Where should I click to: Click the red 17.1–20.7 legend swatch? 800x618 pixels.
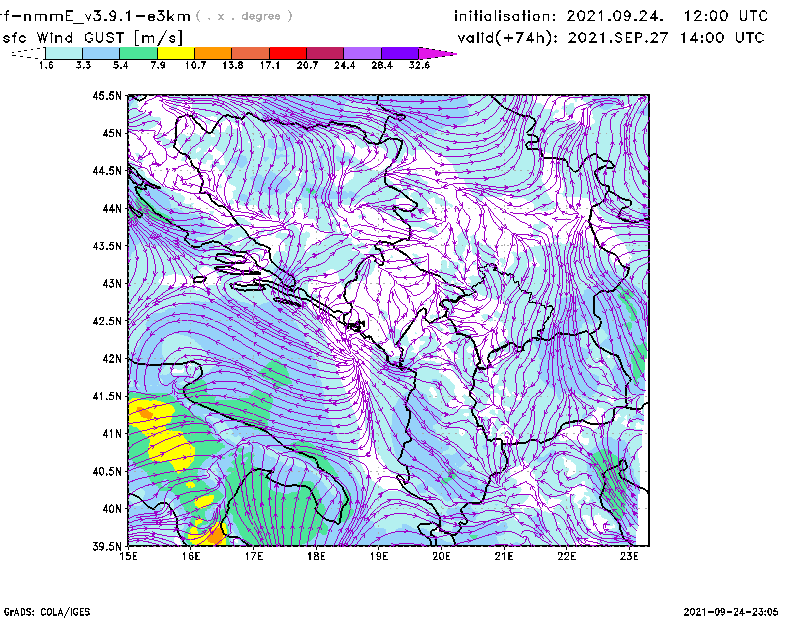coord(288,53)
